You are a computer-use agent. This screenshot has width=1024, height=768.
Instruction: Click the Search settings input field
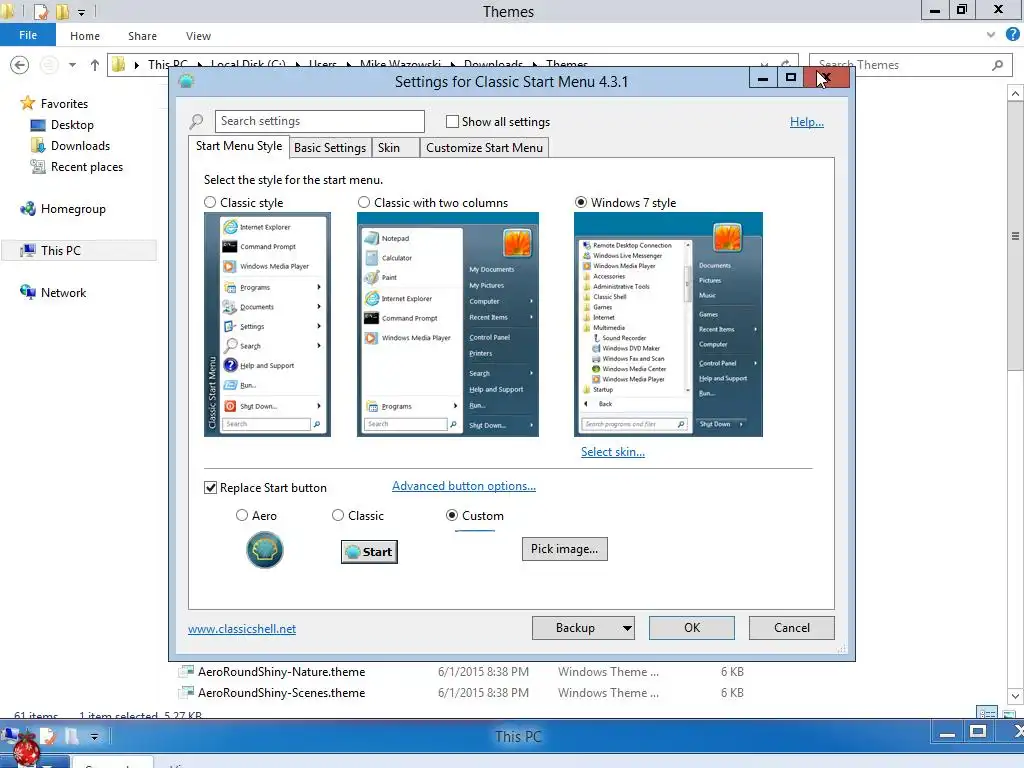pyautogui.click(x=319, y=121)
